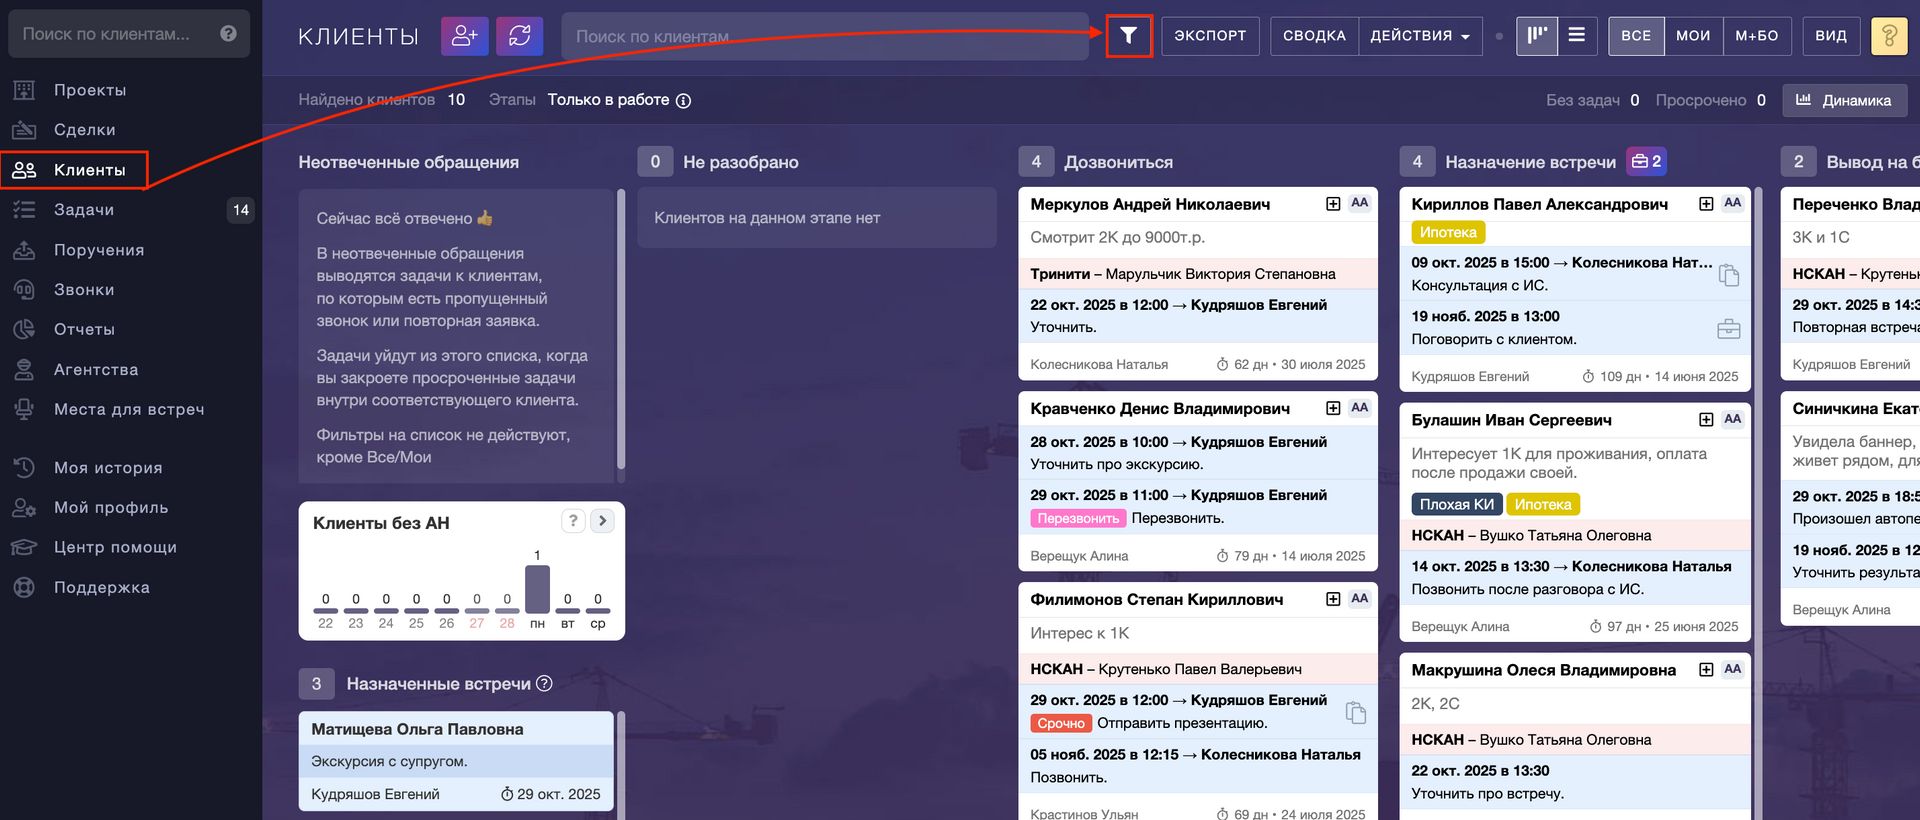1920x820 pixels.
Task: Click the AA badge on Филимонов card
Action: [1359, 599]
